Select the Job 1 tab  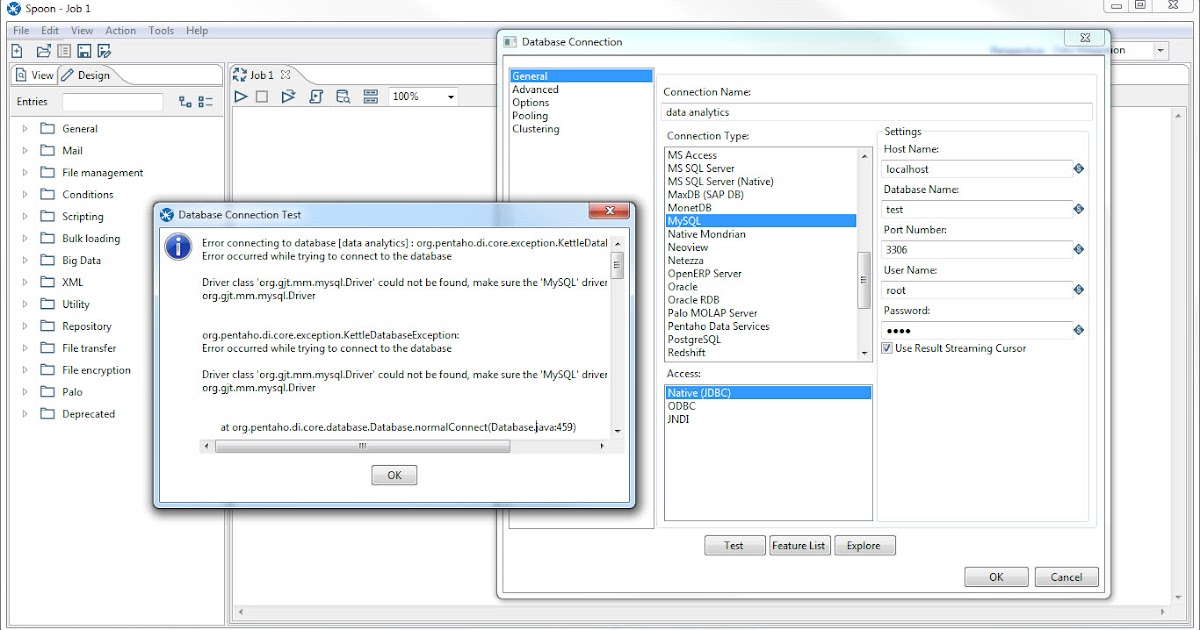tap(262, 75)
